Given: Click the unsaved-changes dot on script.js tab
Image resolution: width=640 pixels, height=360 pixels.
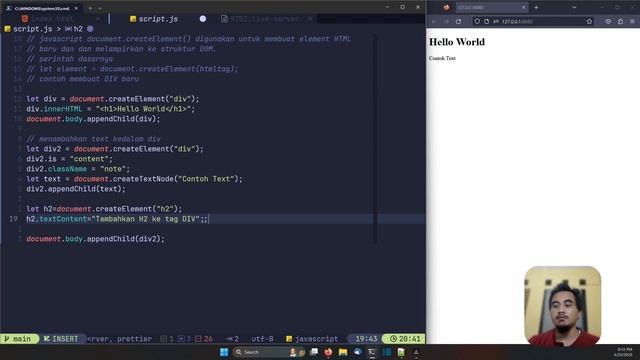Looking at the screenshot, I should pos(202,19).
